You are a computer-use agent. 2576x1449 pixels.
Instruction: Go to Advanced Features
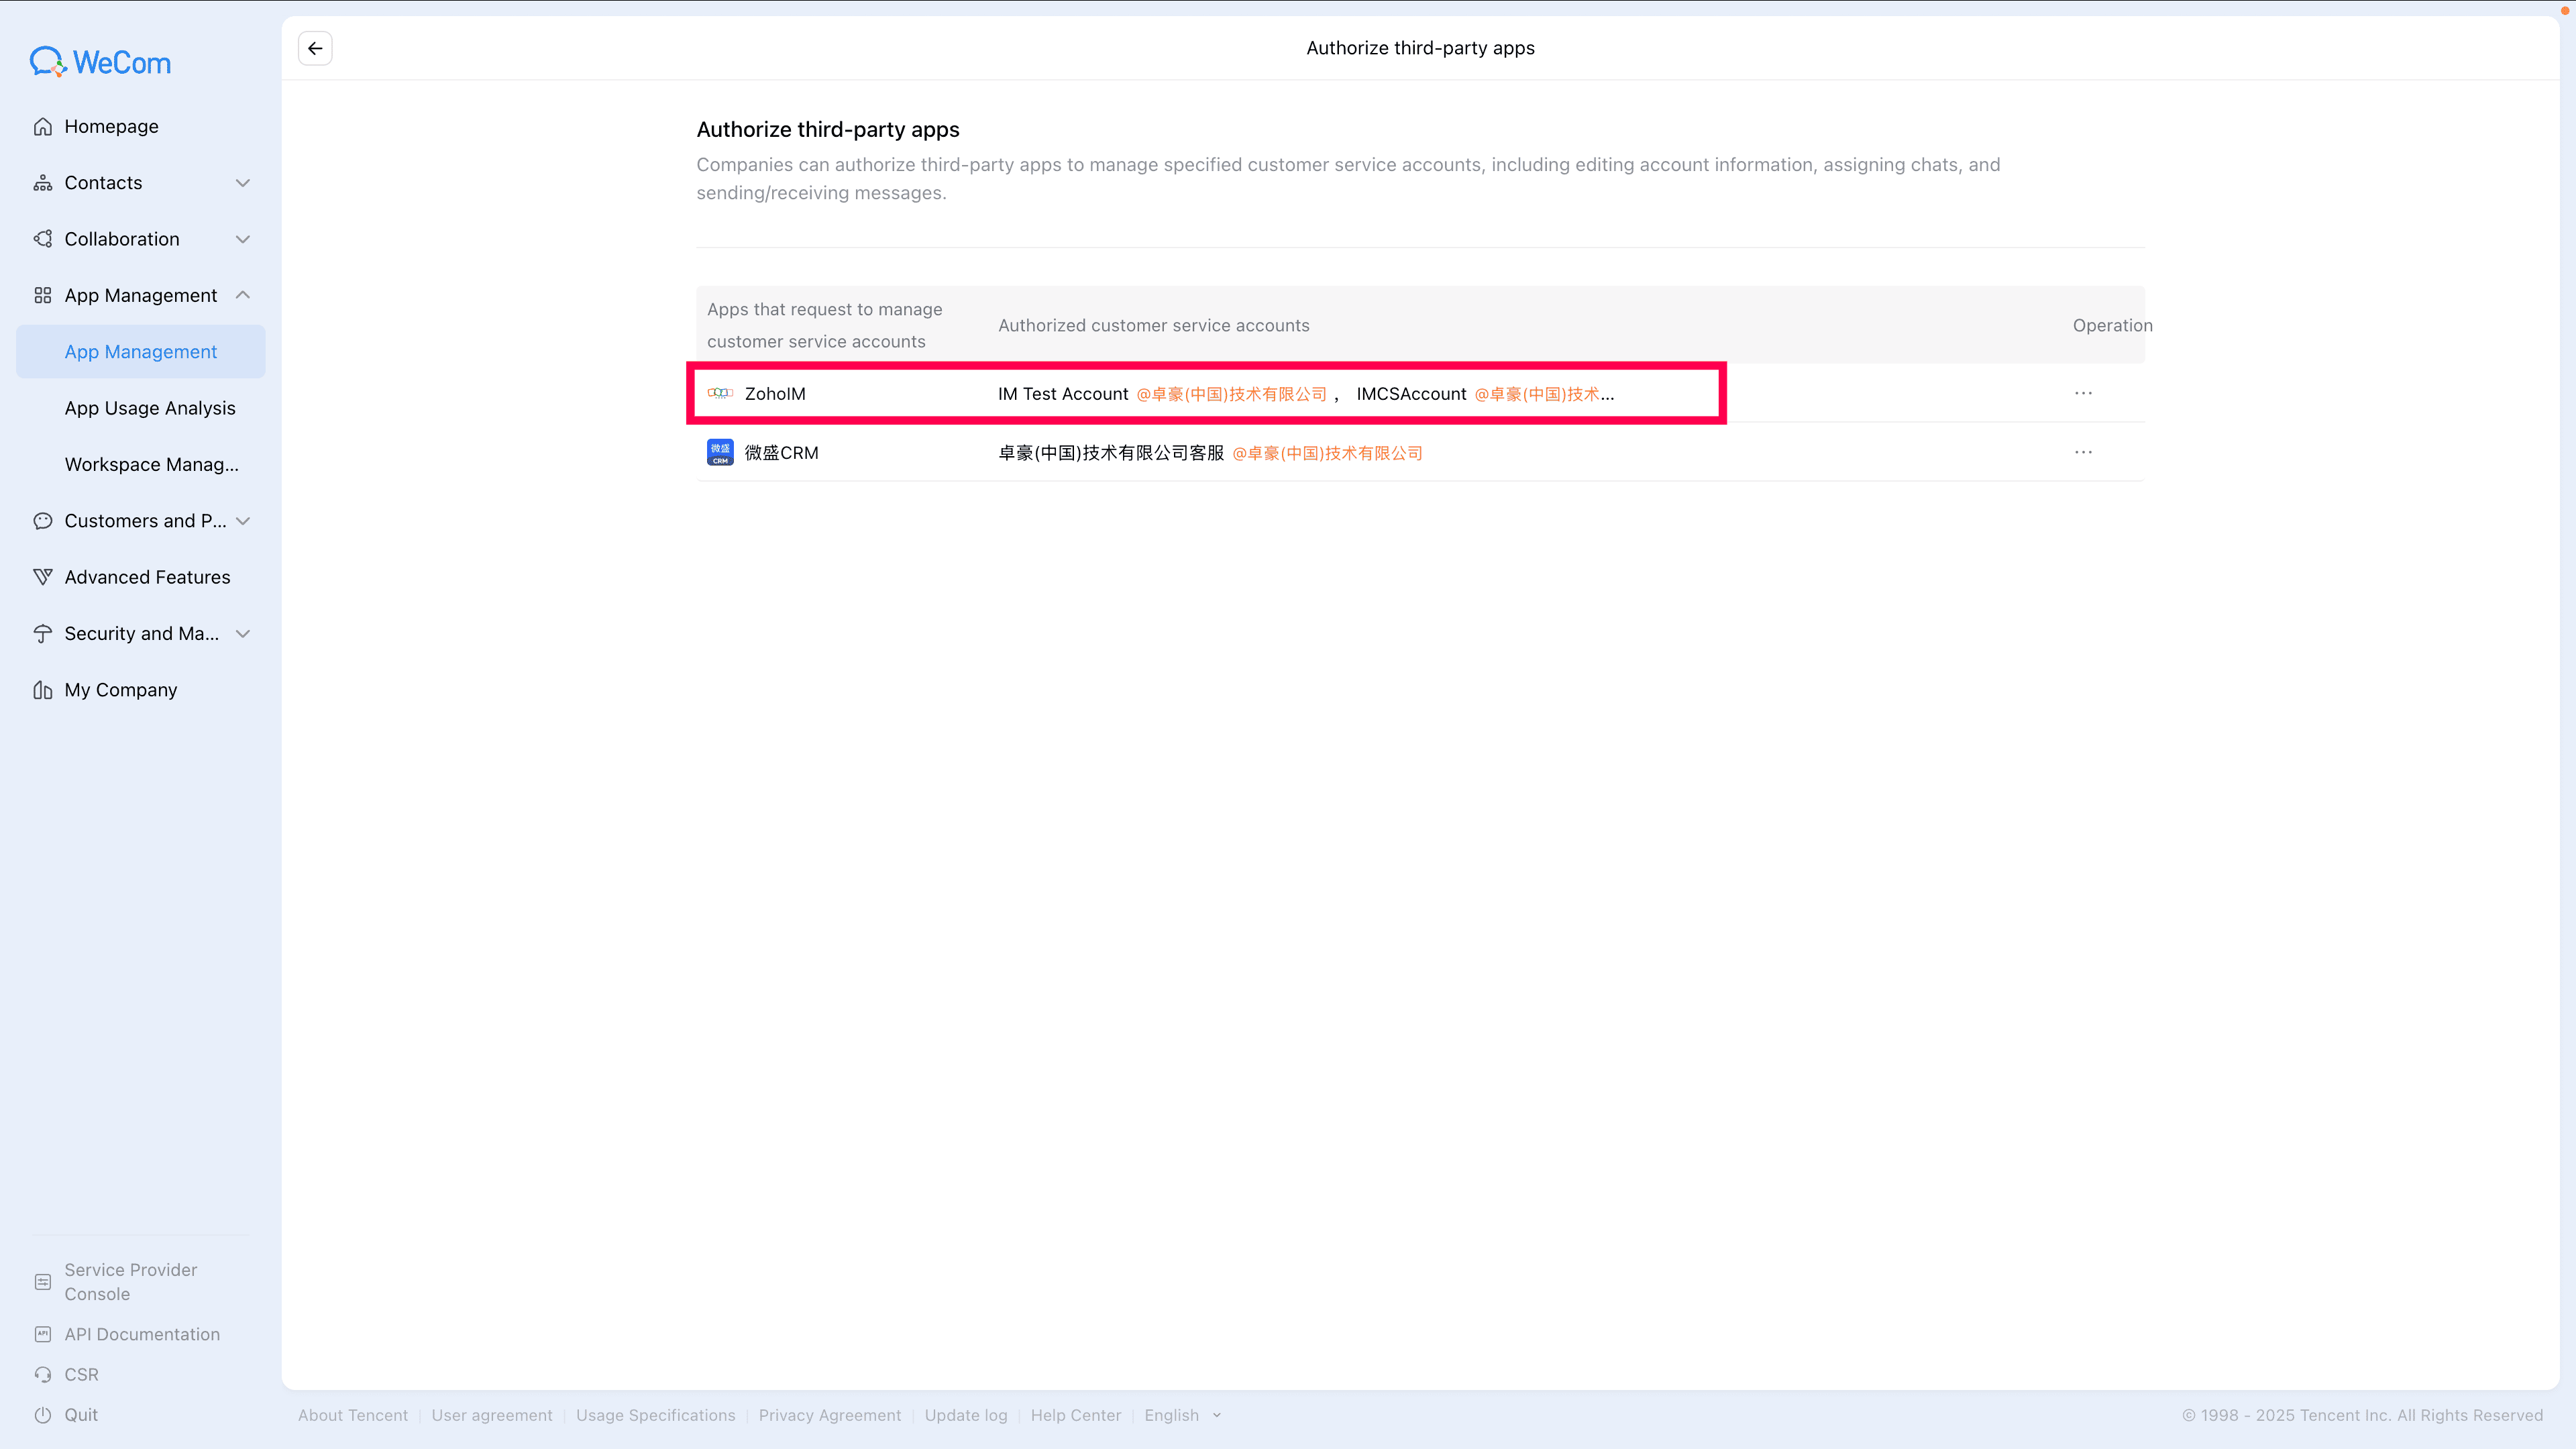(x=147, y=577)
